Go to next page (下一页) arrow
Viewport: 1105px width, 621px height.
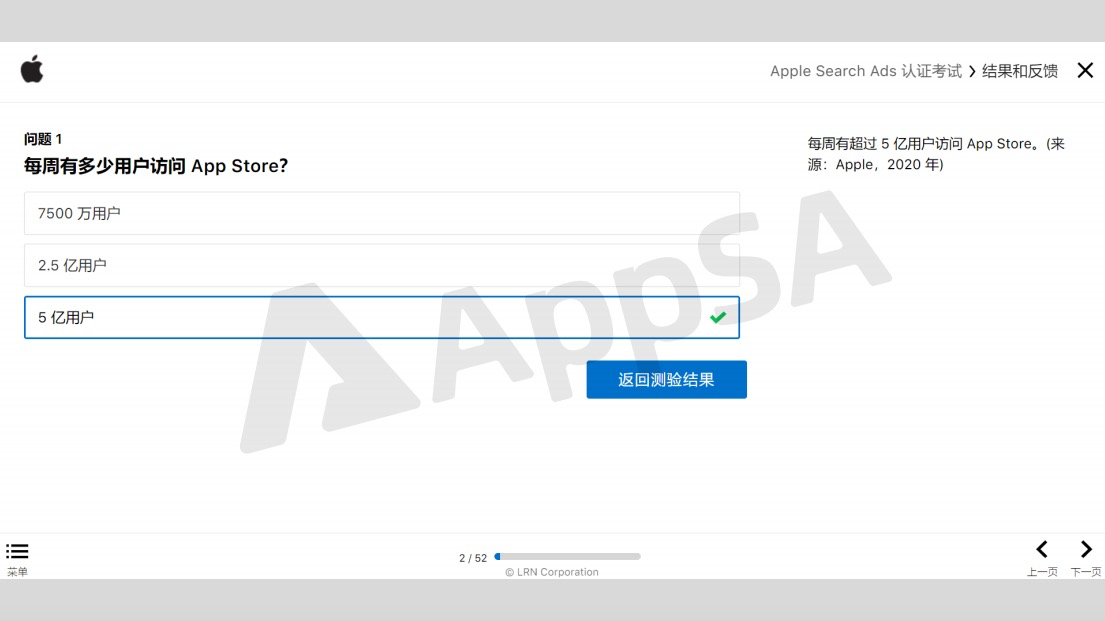point(1086,549)
